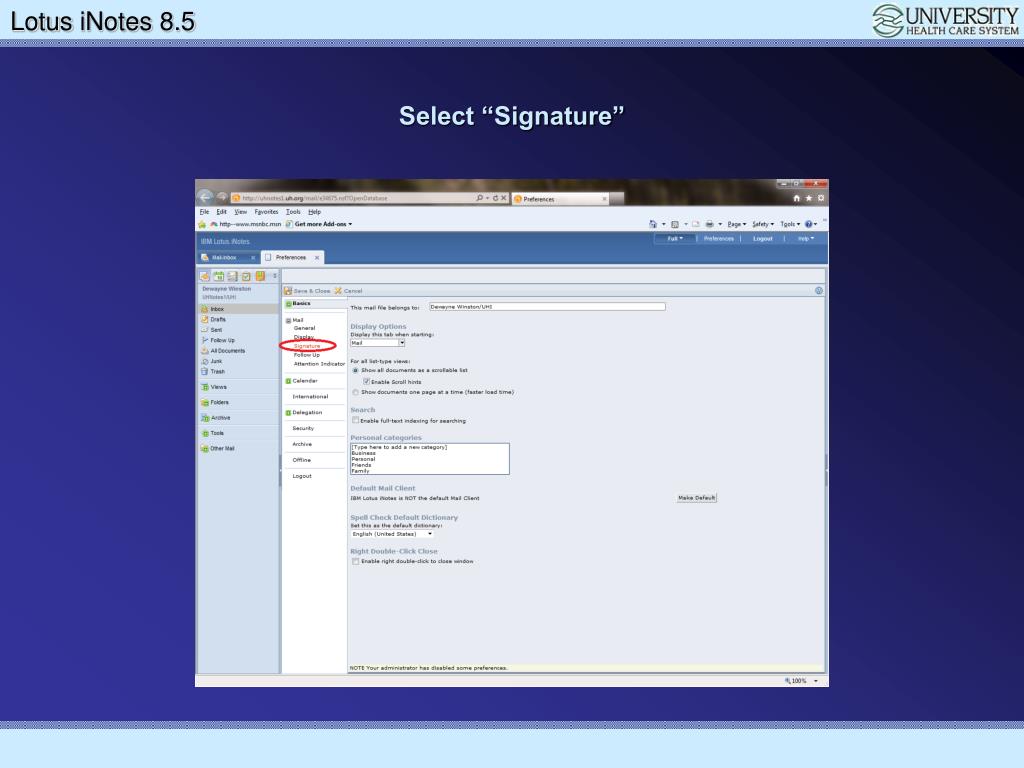Open the Contacts icon in the iNotes switcher
1024x768 pixels.
232,276
